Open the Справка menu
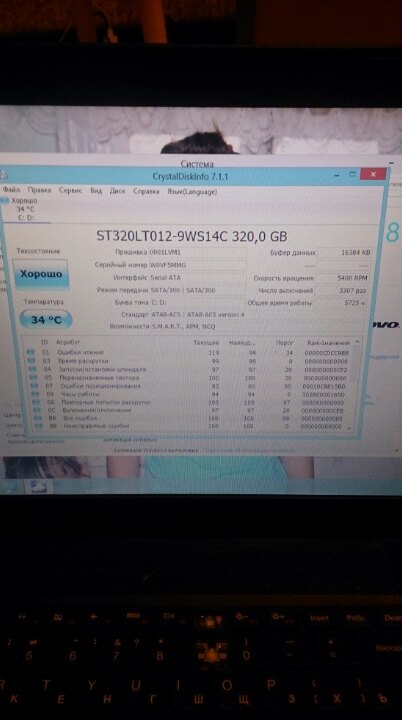 [x=146, y=191]
